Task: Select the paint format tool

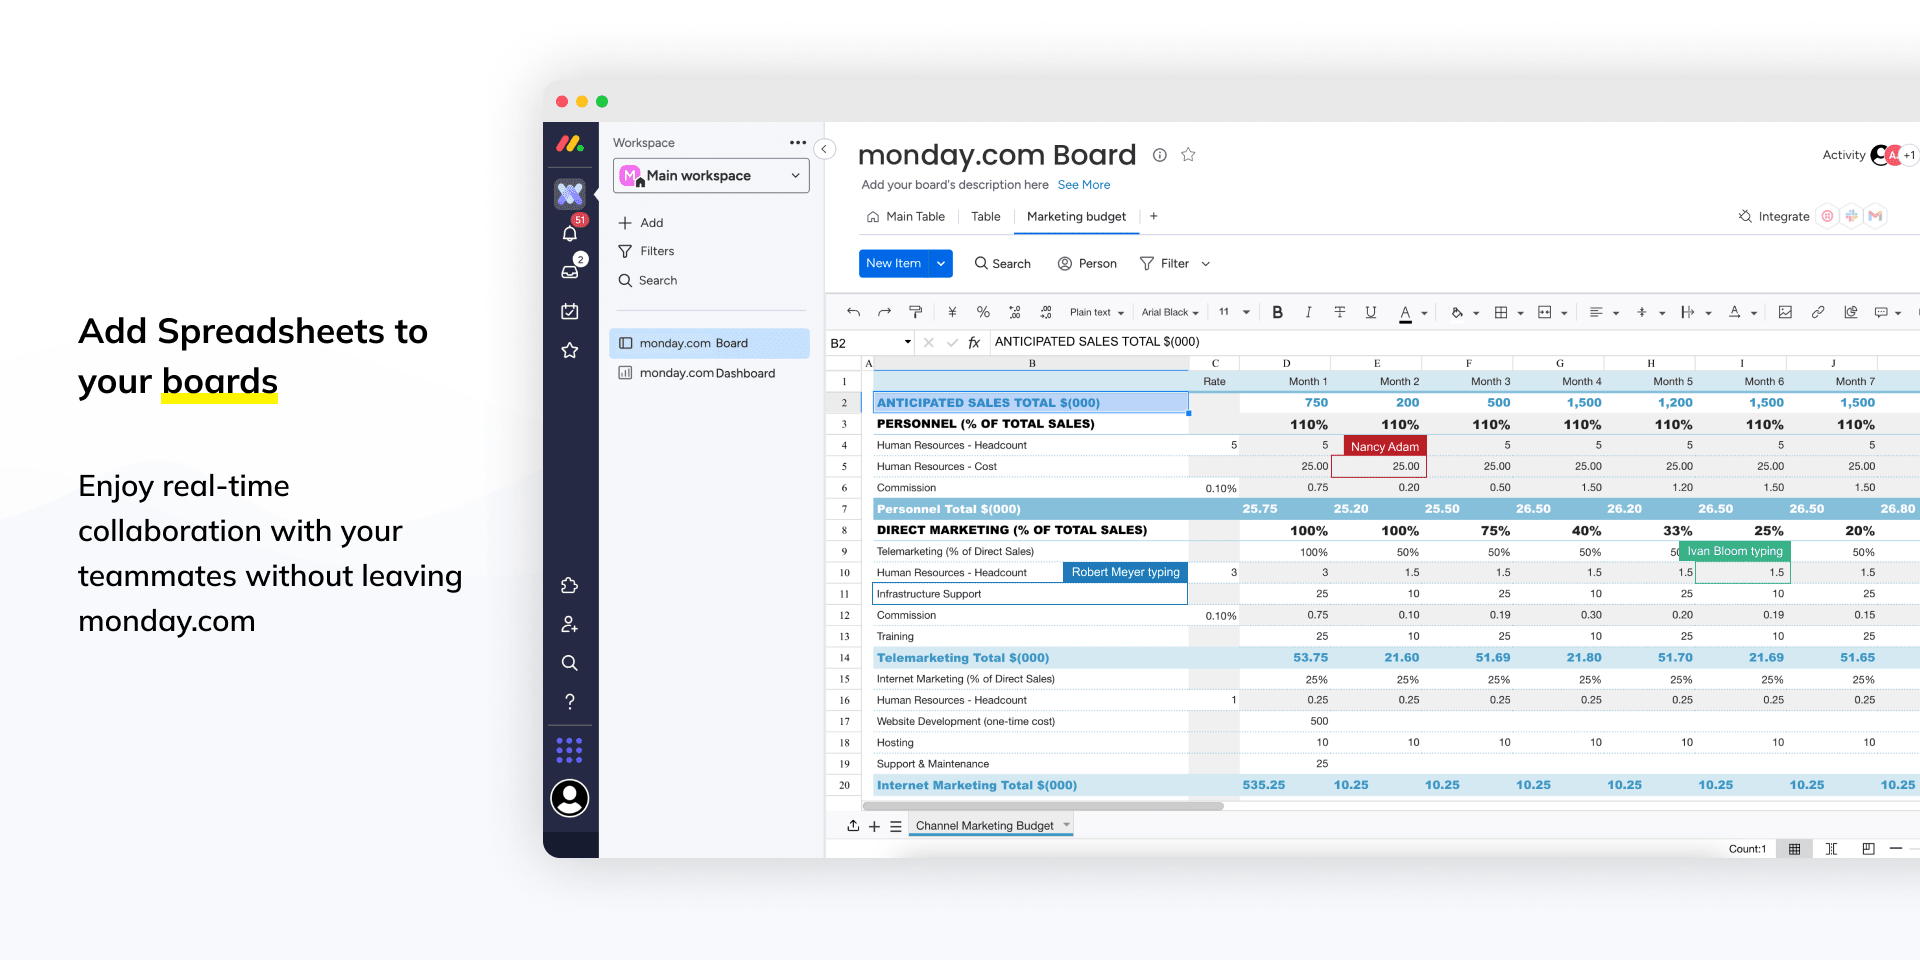Action: [x=915, y=312]
